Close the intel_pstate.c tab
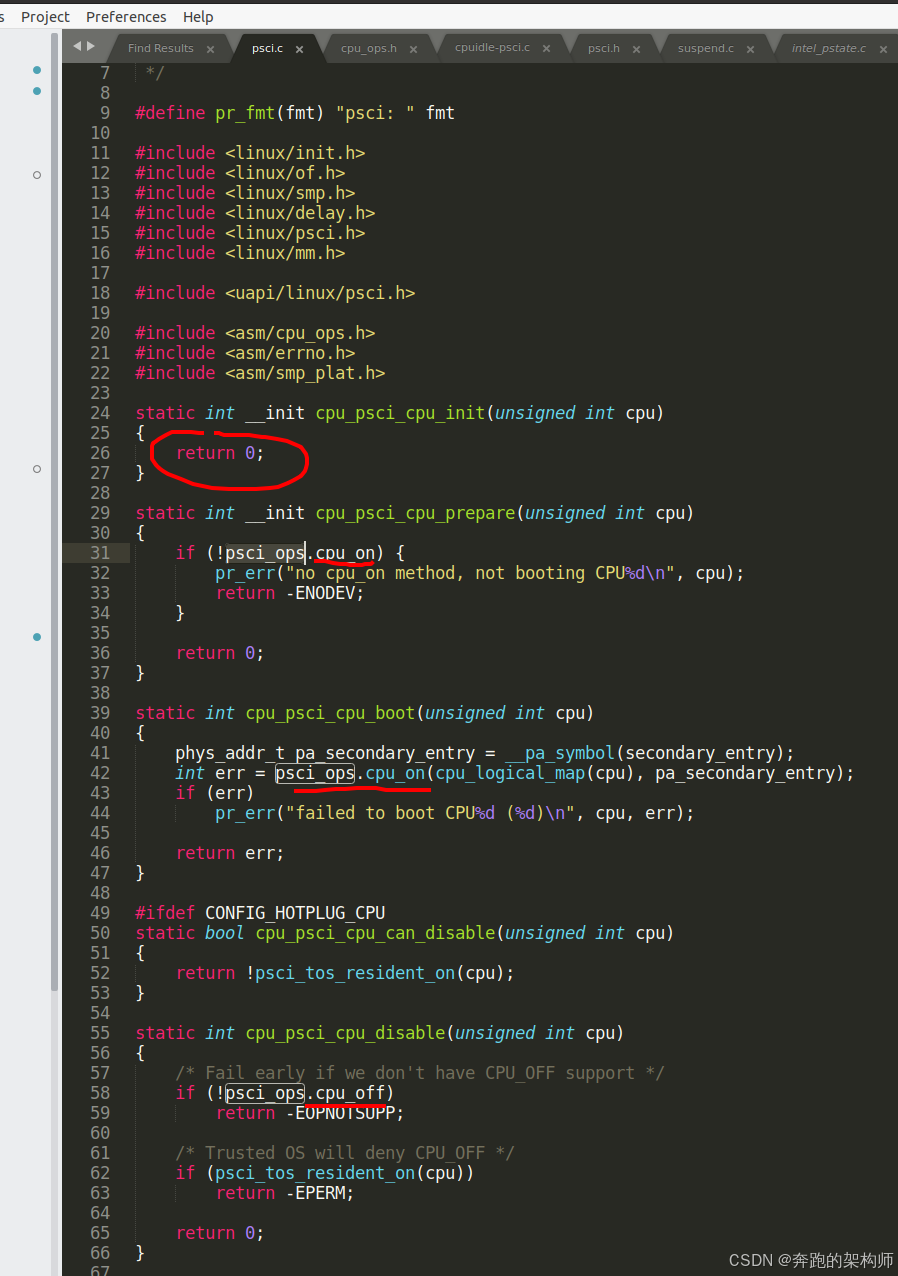The width and height of the screenshot is (898, 1276). [x=883, y=49]
